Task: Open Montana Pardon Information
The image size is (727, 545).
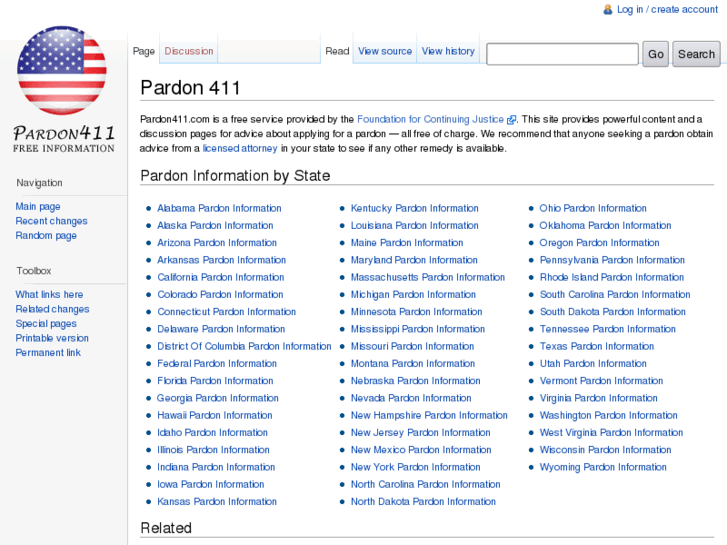Action: point(413,364)
